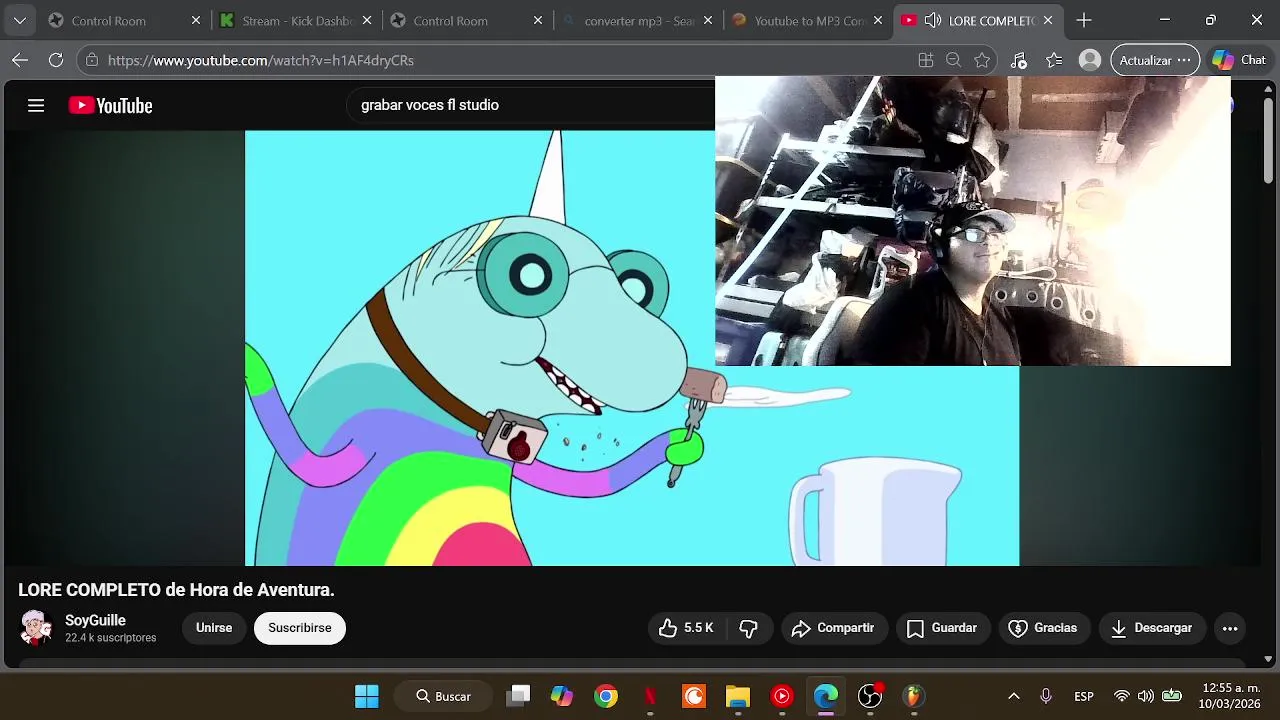
Task: Add this page to favorites with the star icon
Action: tap(982, 60)
